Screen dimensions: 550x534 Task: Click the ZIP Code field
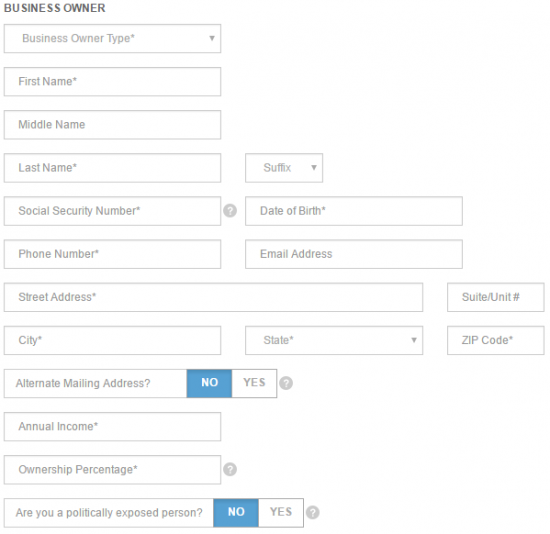[x=496, y=340]
